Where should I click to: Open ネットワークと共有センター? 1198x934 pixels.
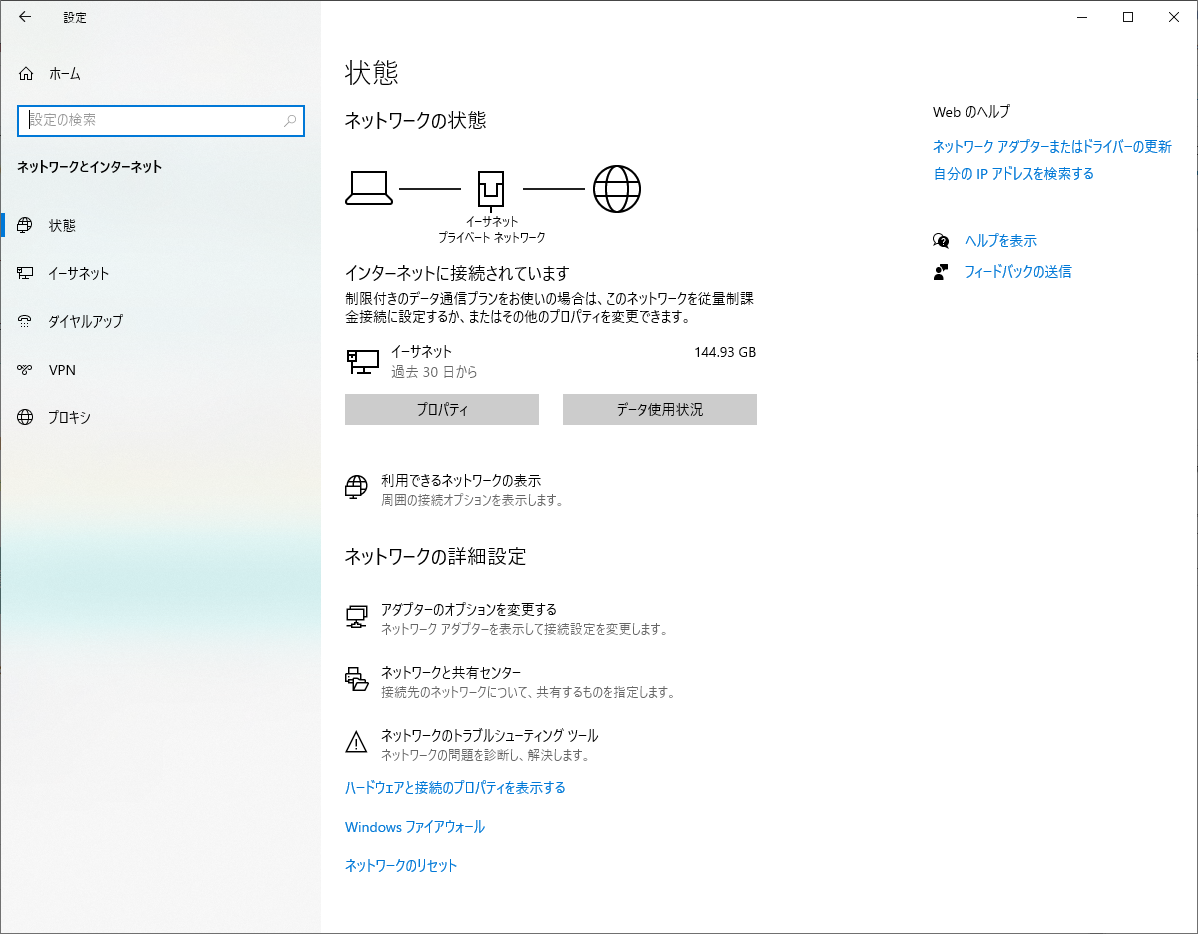(x=450, y=672)
